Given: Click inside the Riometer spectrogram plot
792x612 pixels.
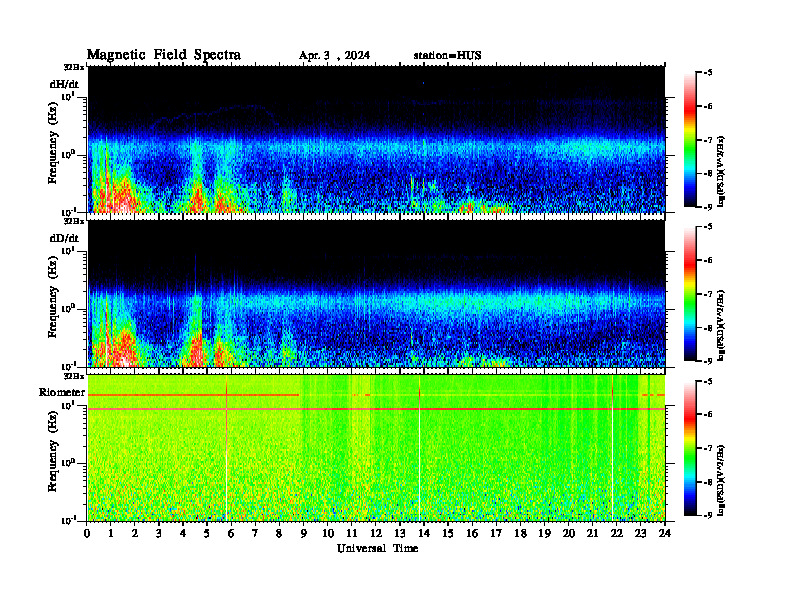Looking at the screenshot, I should (376, 448).
